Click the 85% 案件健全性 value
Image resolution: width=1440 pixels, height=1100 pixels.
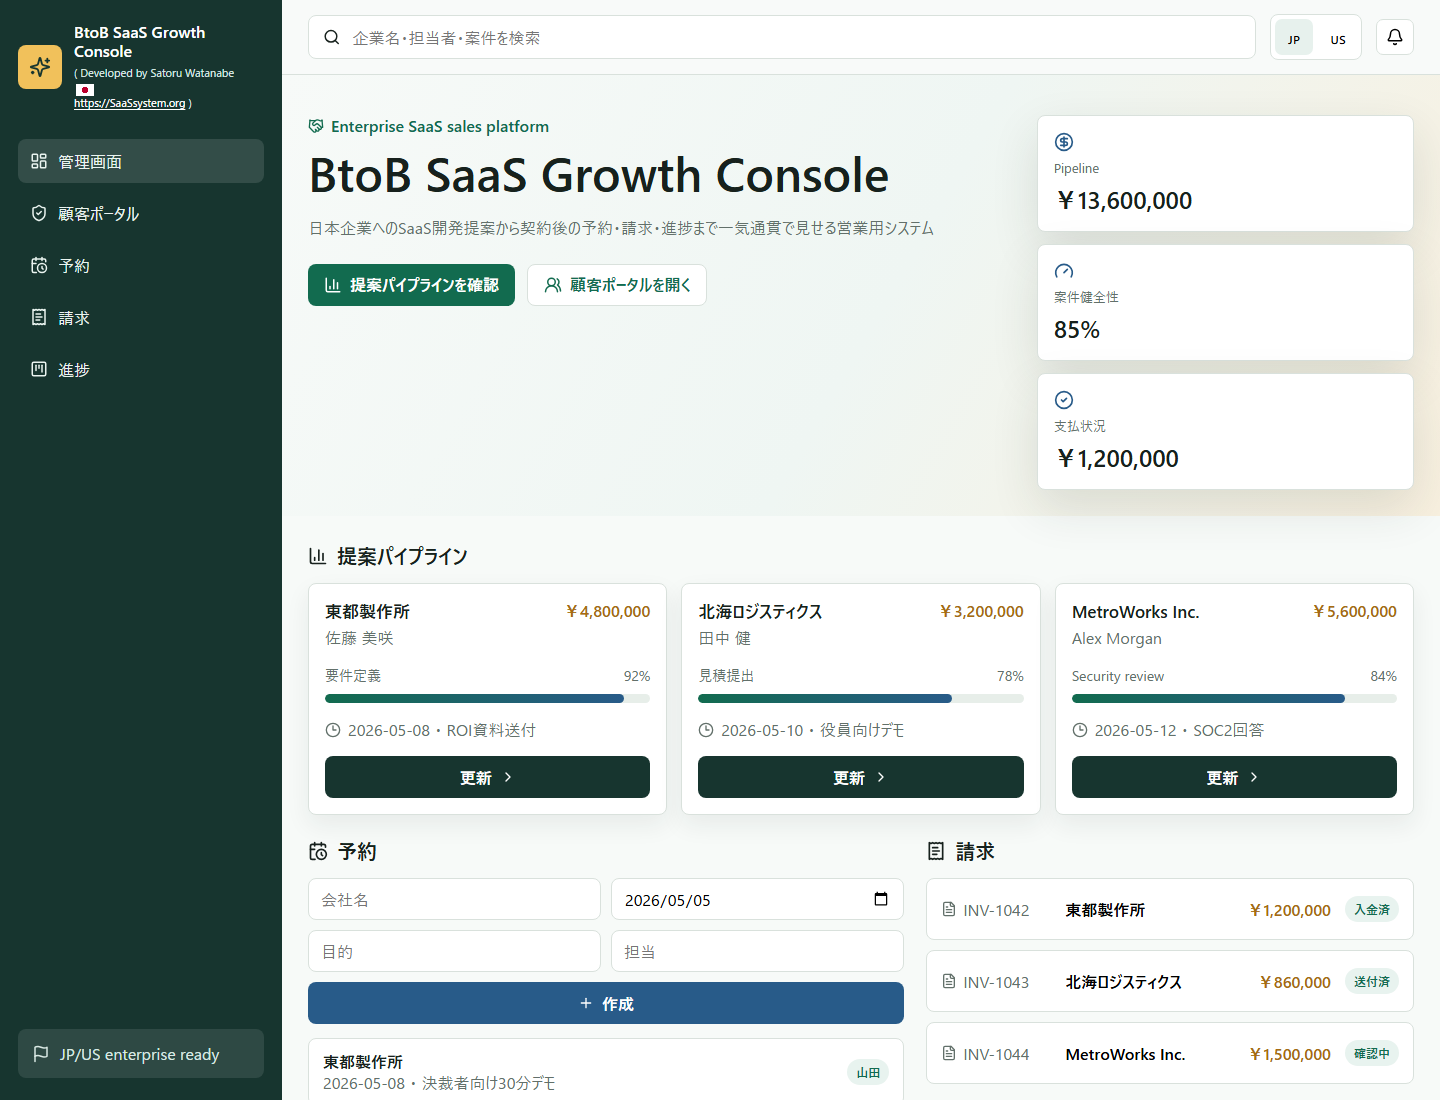coord(1077,329)
